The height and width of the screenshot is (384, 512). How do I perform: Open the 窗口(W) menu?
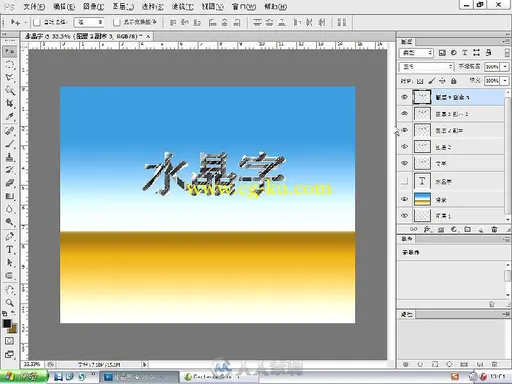click(x=244, y=7)
